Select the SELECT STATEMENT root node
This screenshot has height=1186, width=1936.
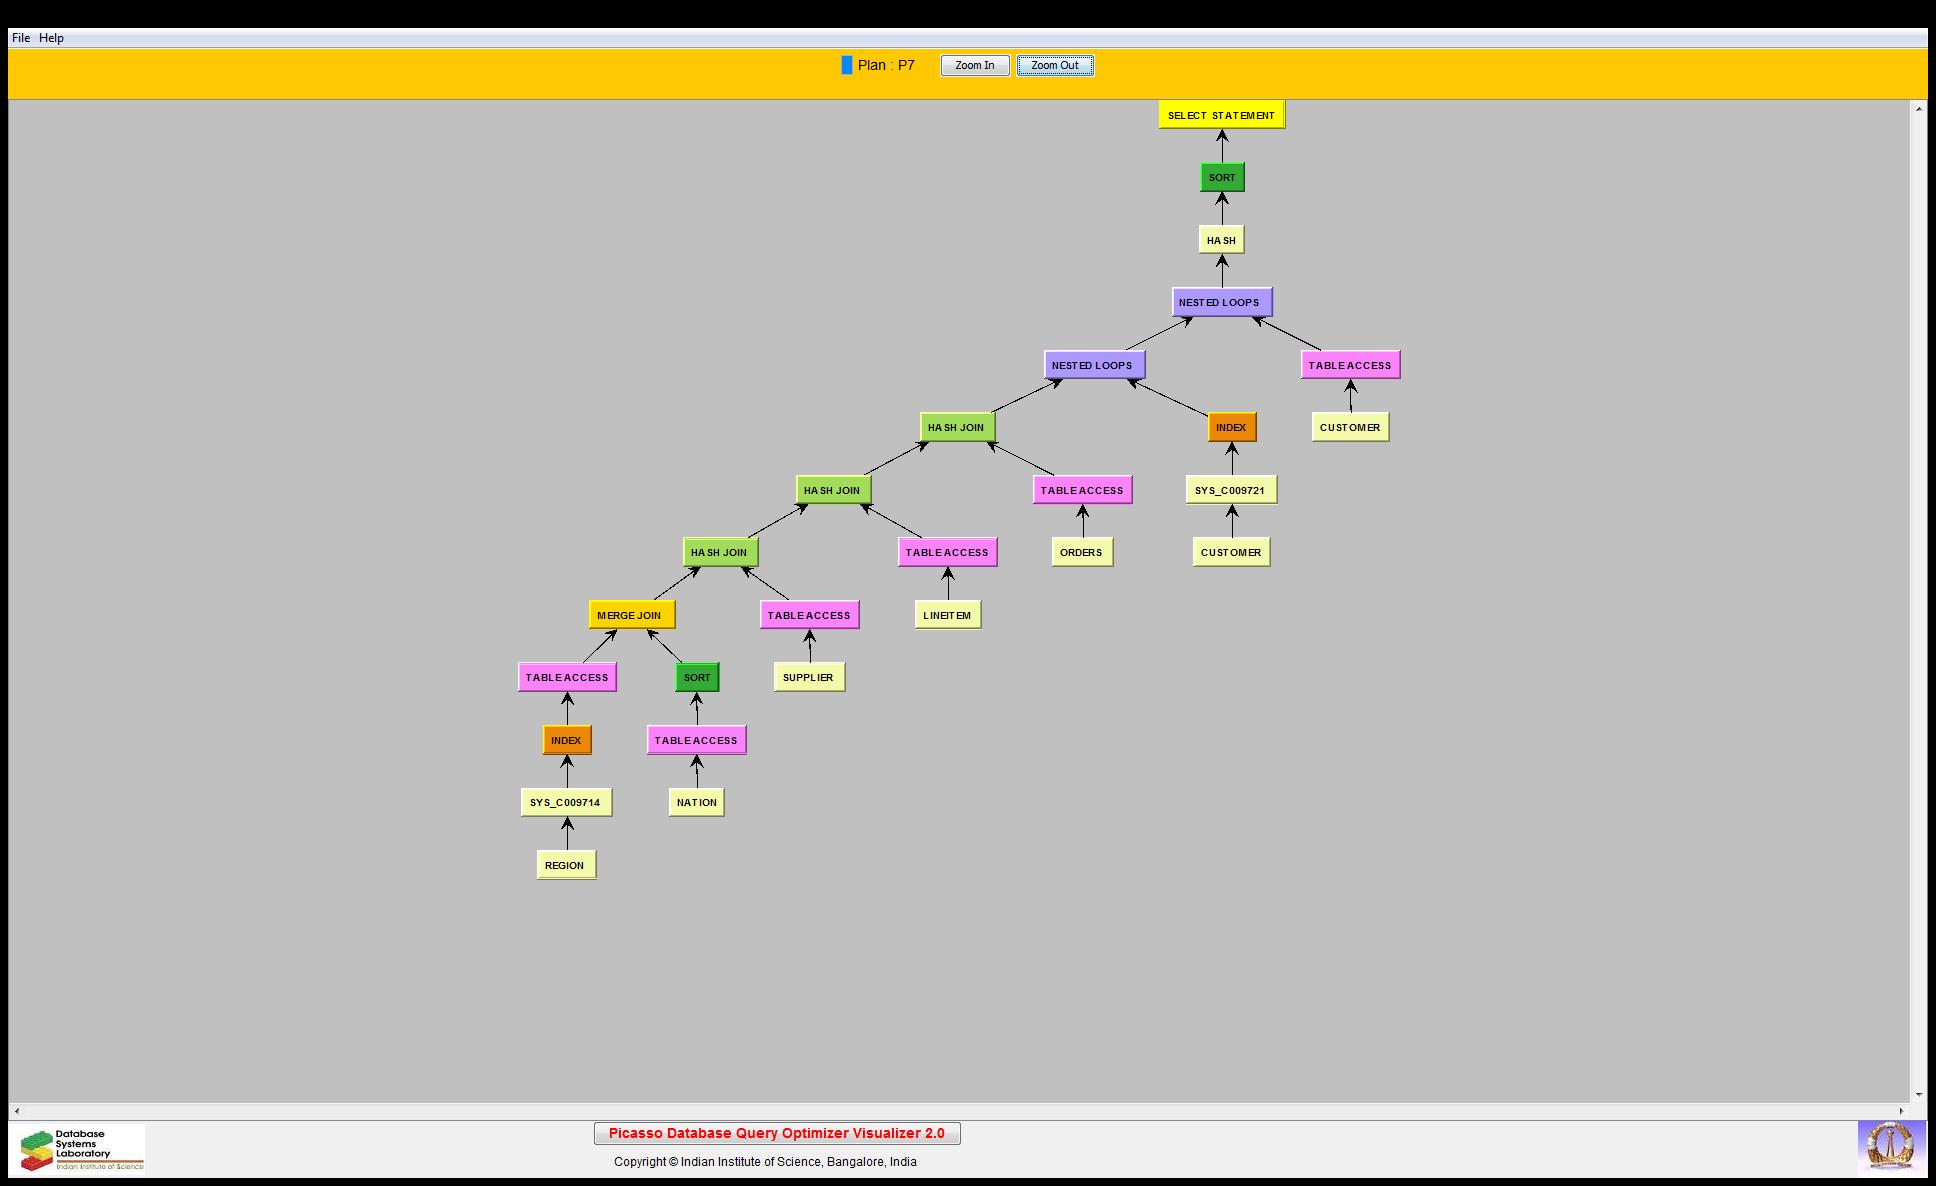coord(1221,115)
